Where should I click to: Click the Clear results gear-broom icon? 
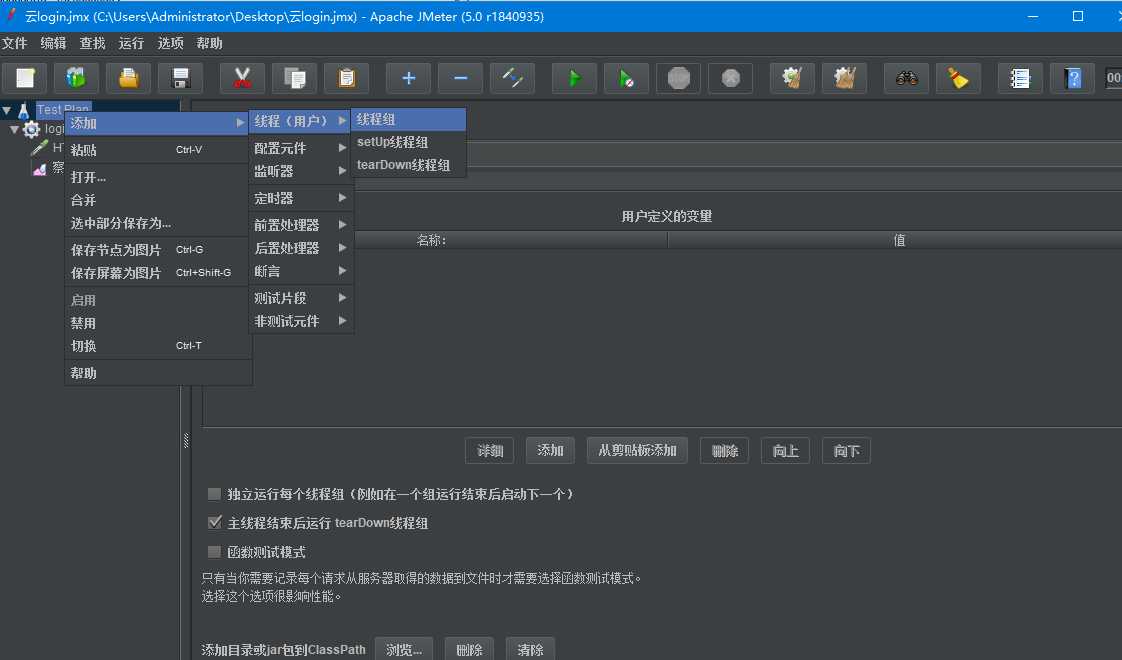point(792,77)
